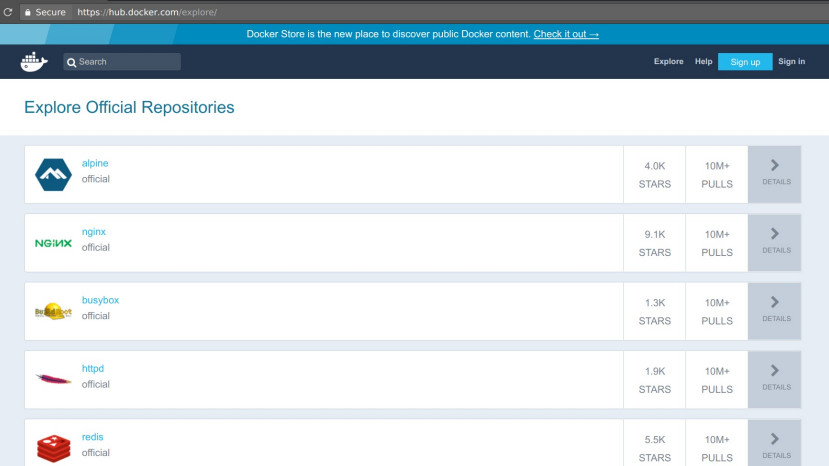Image resolution: width=829 pixels, height=466 pixels.
Task: Click httpd's 1.9K stars count
Action: point(655,371)
